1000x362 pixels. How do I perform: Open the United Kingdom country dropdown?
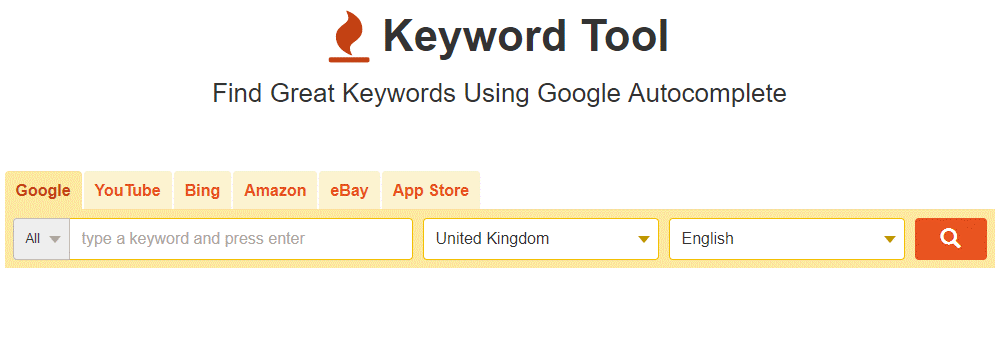(541, 239)
